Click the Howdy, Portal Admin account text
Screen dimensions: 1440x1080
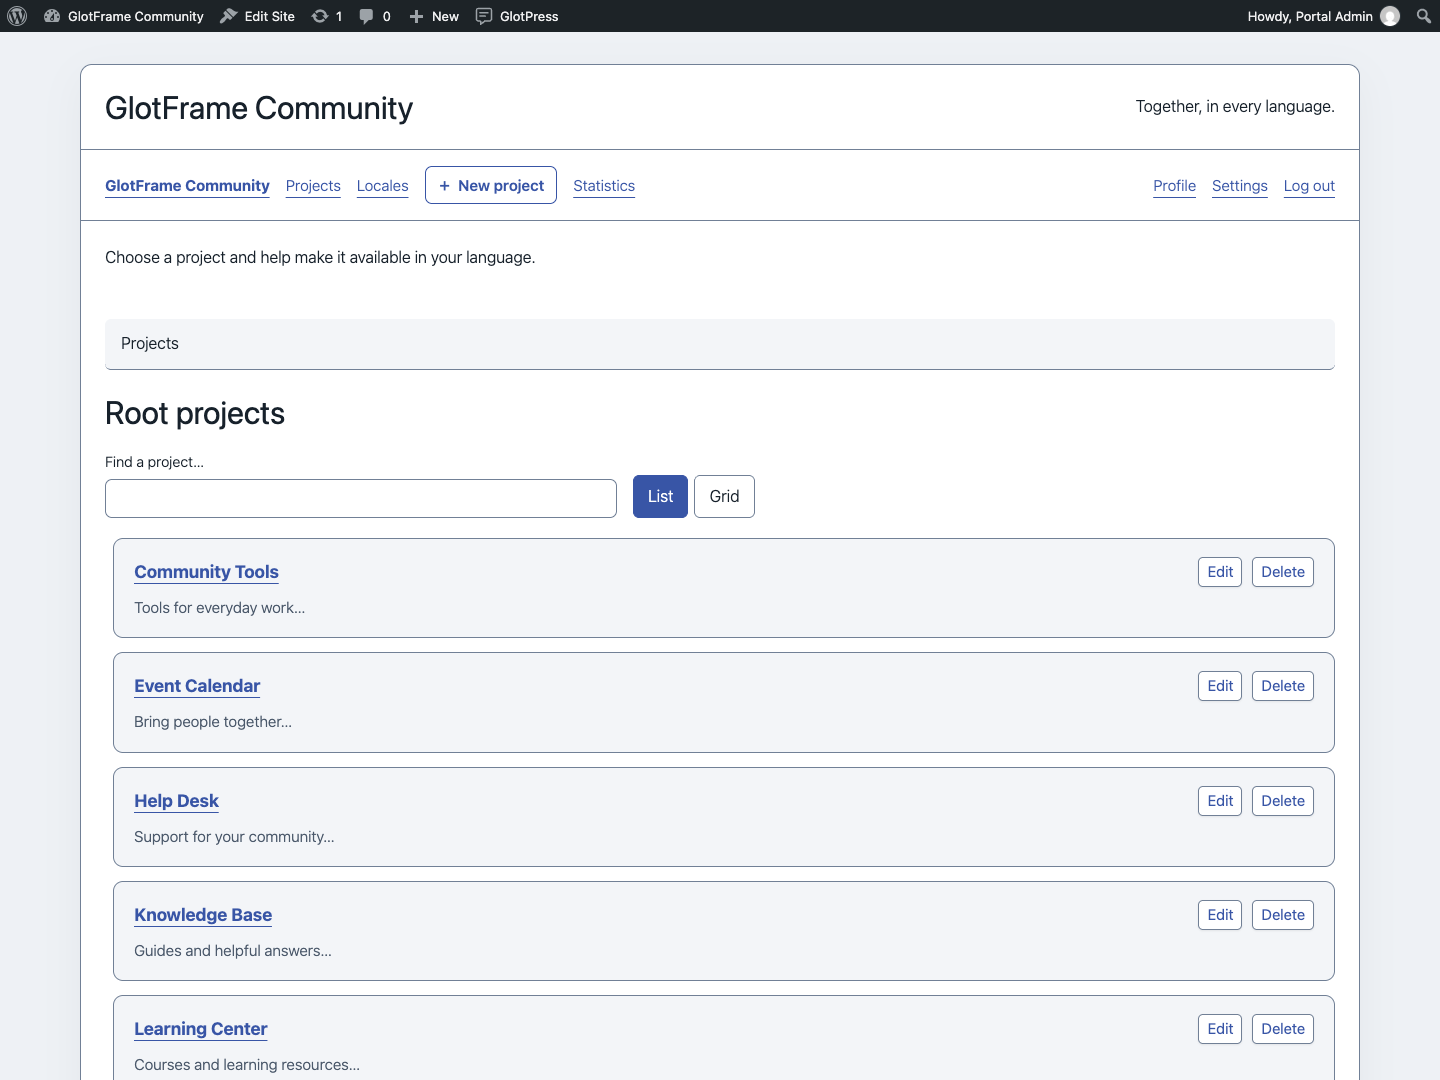(1310, 16)
